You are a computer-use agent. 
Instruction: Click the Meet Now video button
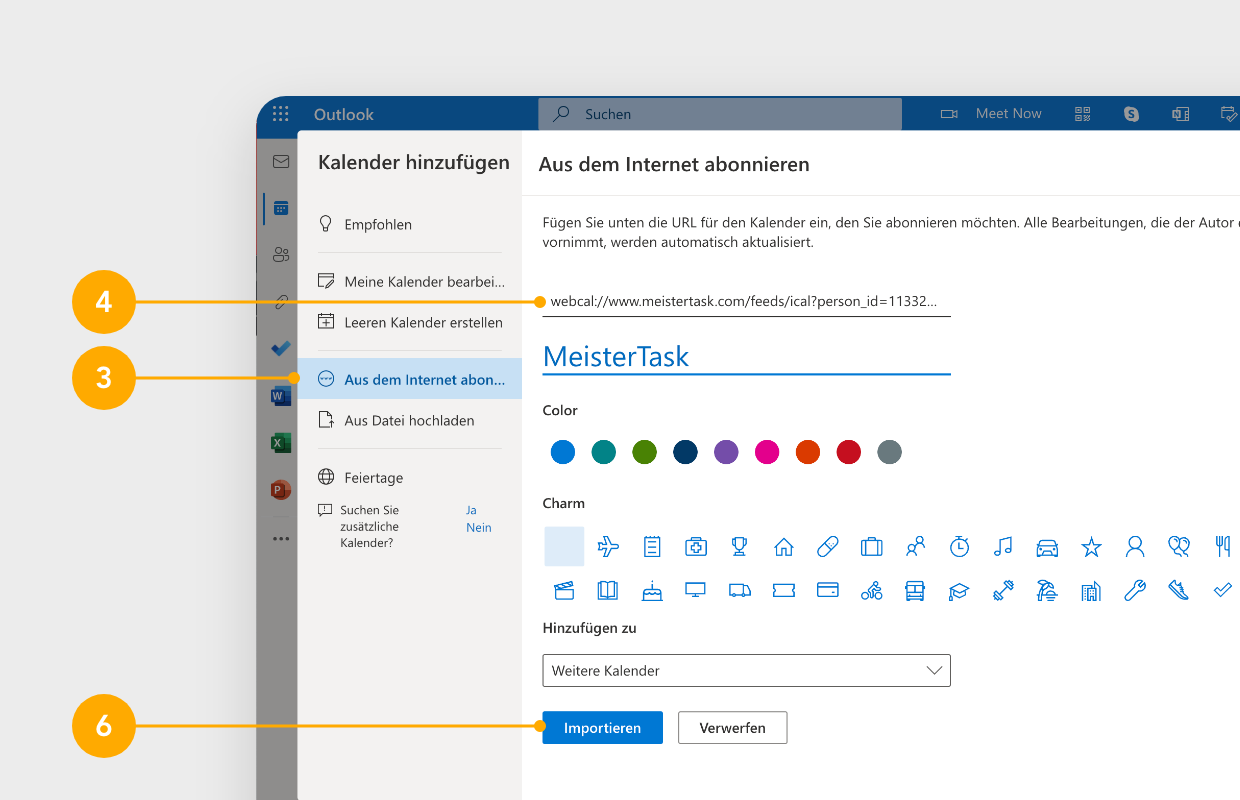pyautogui.click(x=991, y=114)
